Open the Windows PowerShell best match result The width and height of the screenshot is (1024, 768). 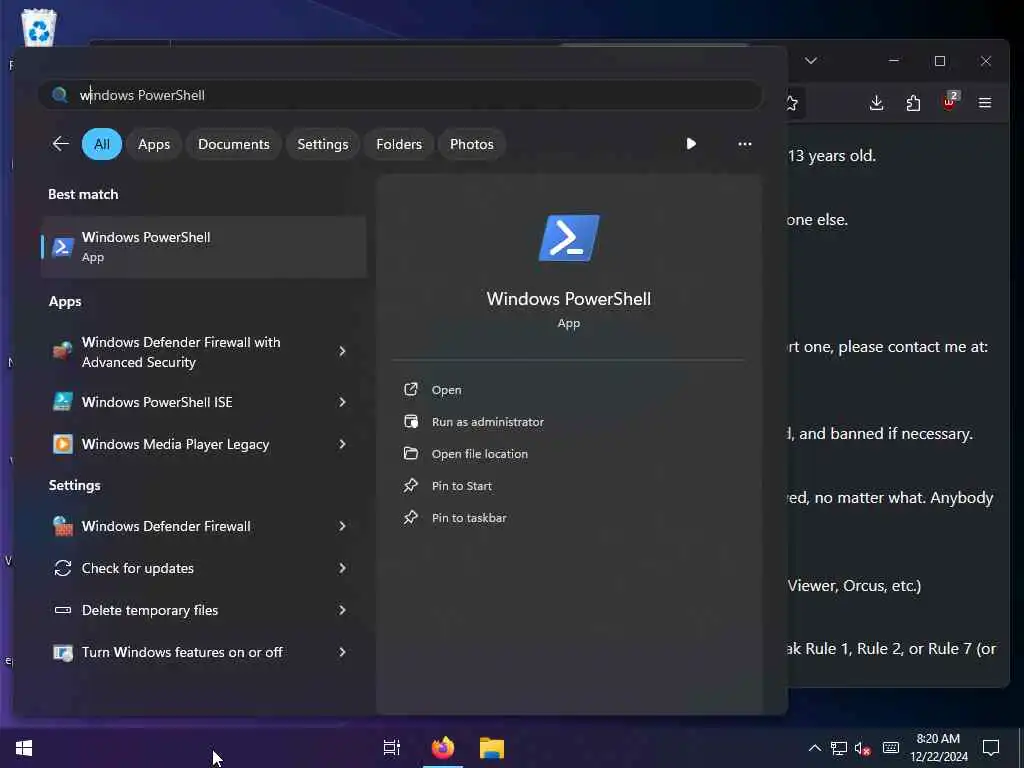204,247
